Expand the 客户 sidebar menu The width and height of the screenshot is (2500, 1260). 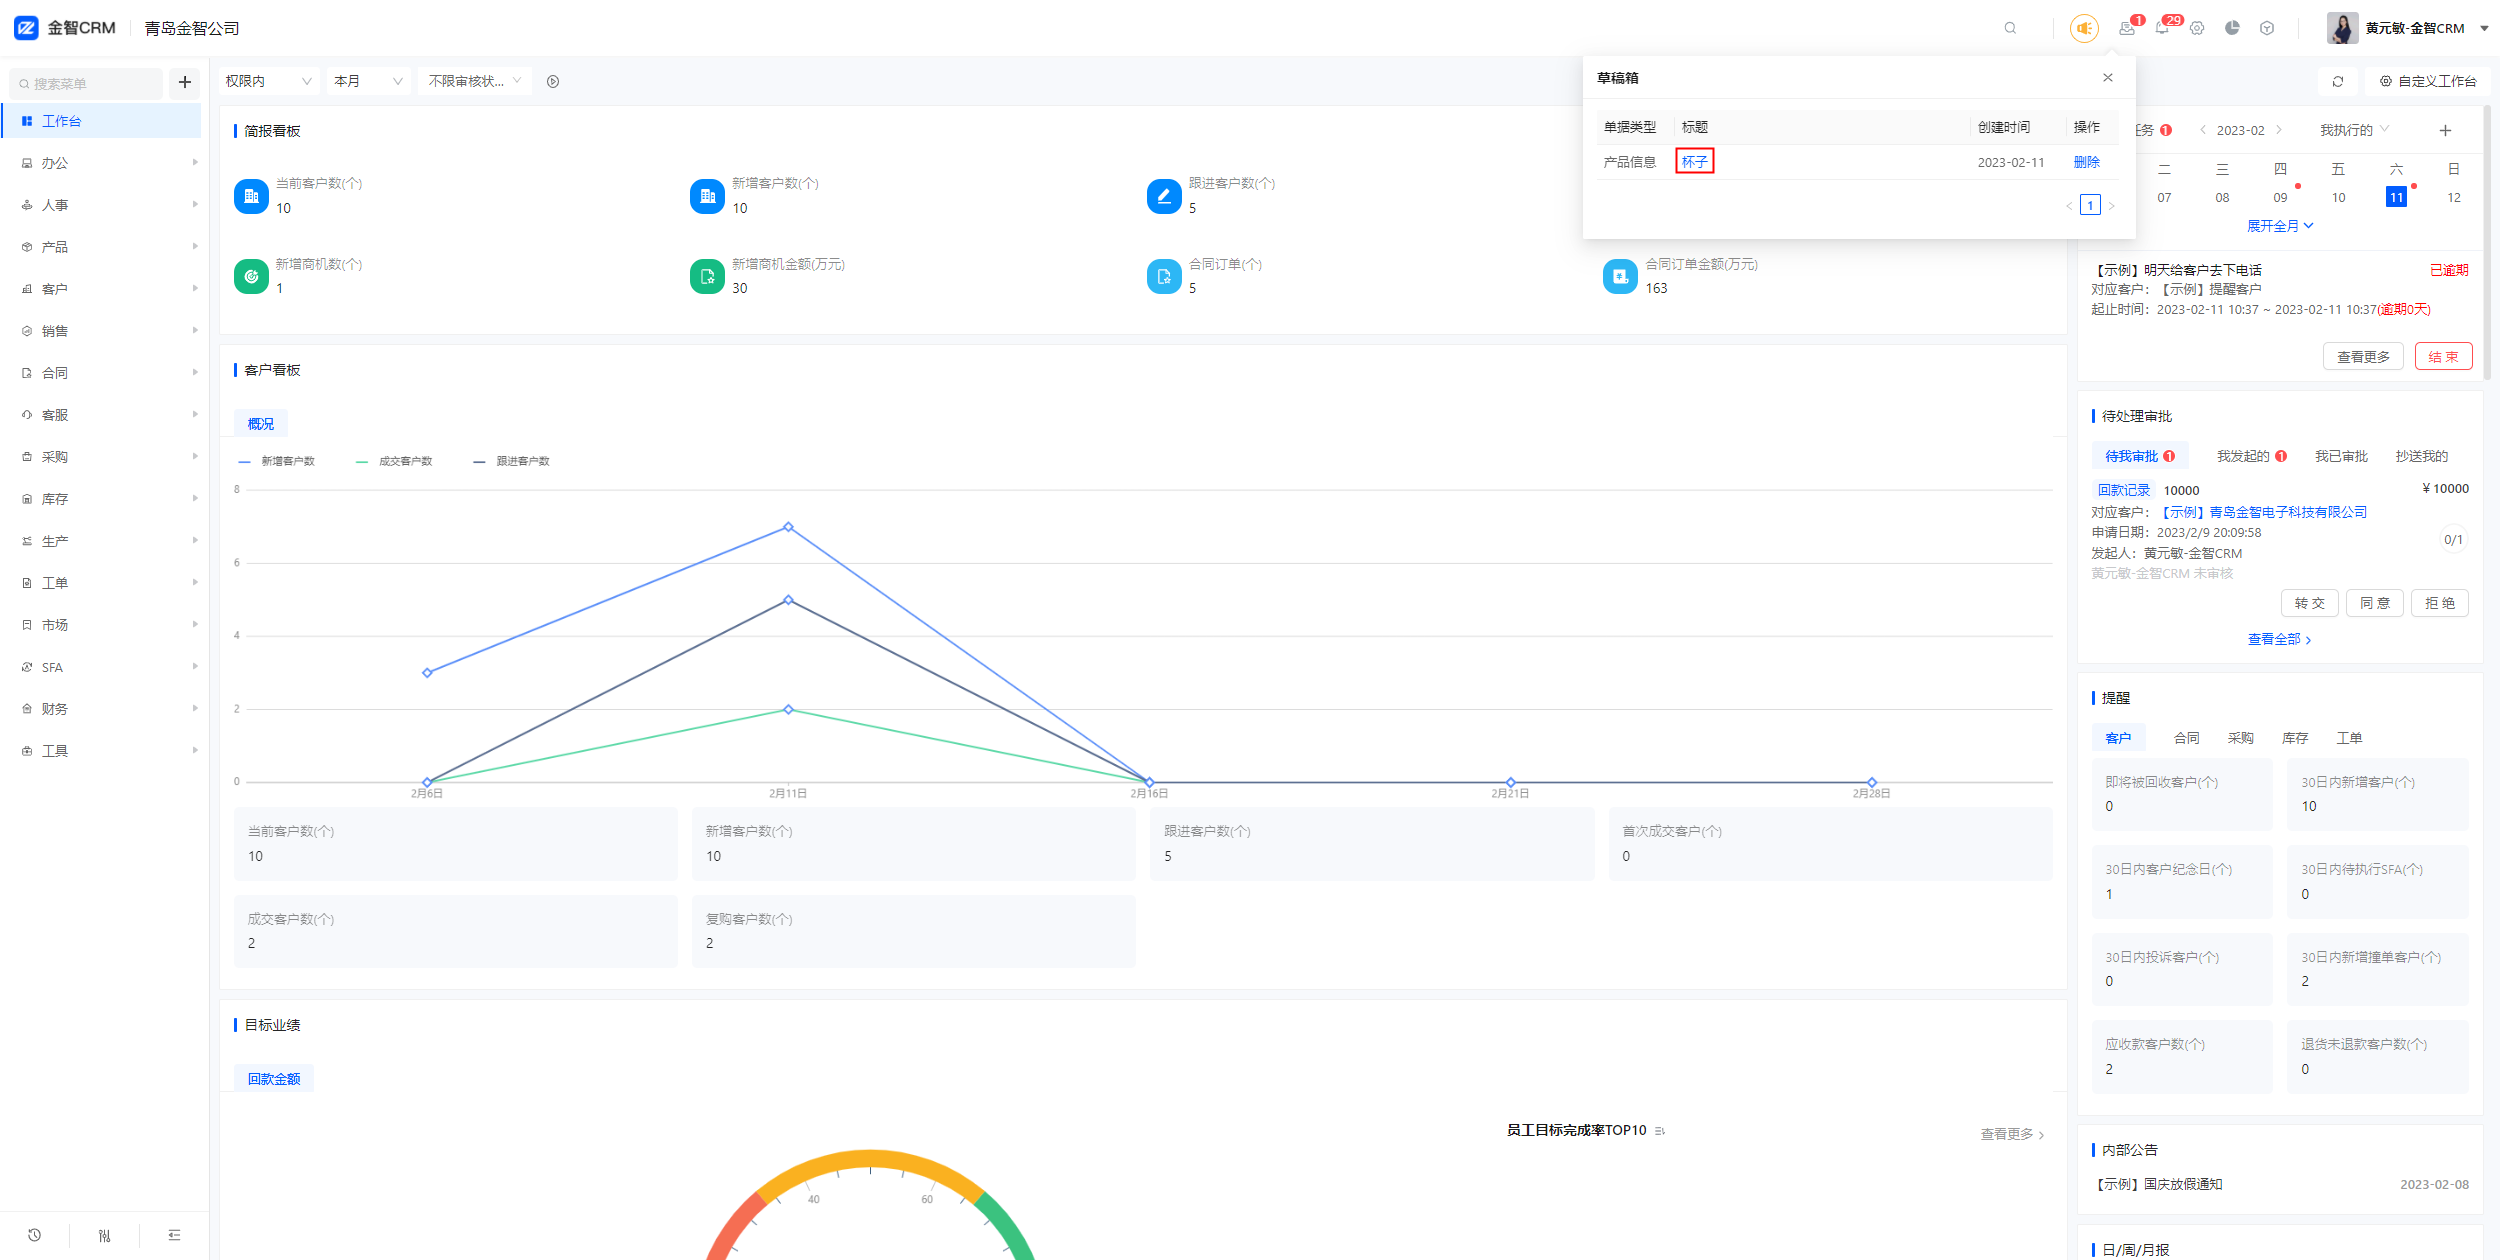coord(105,289)
